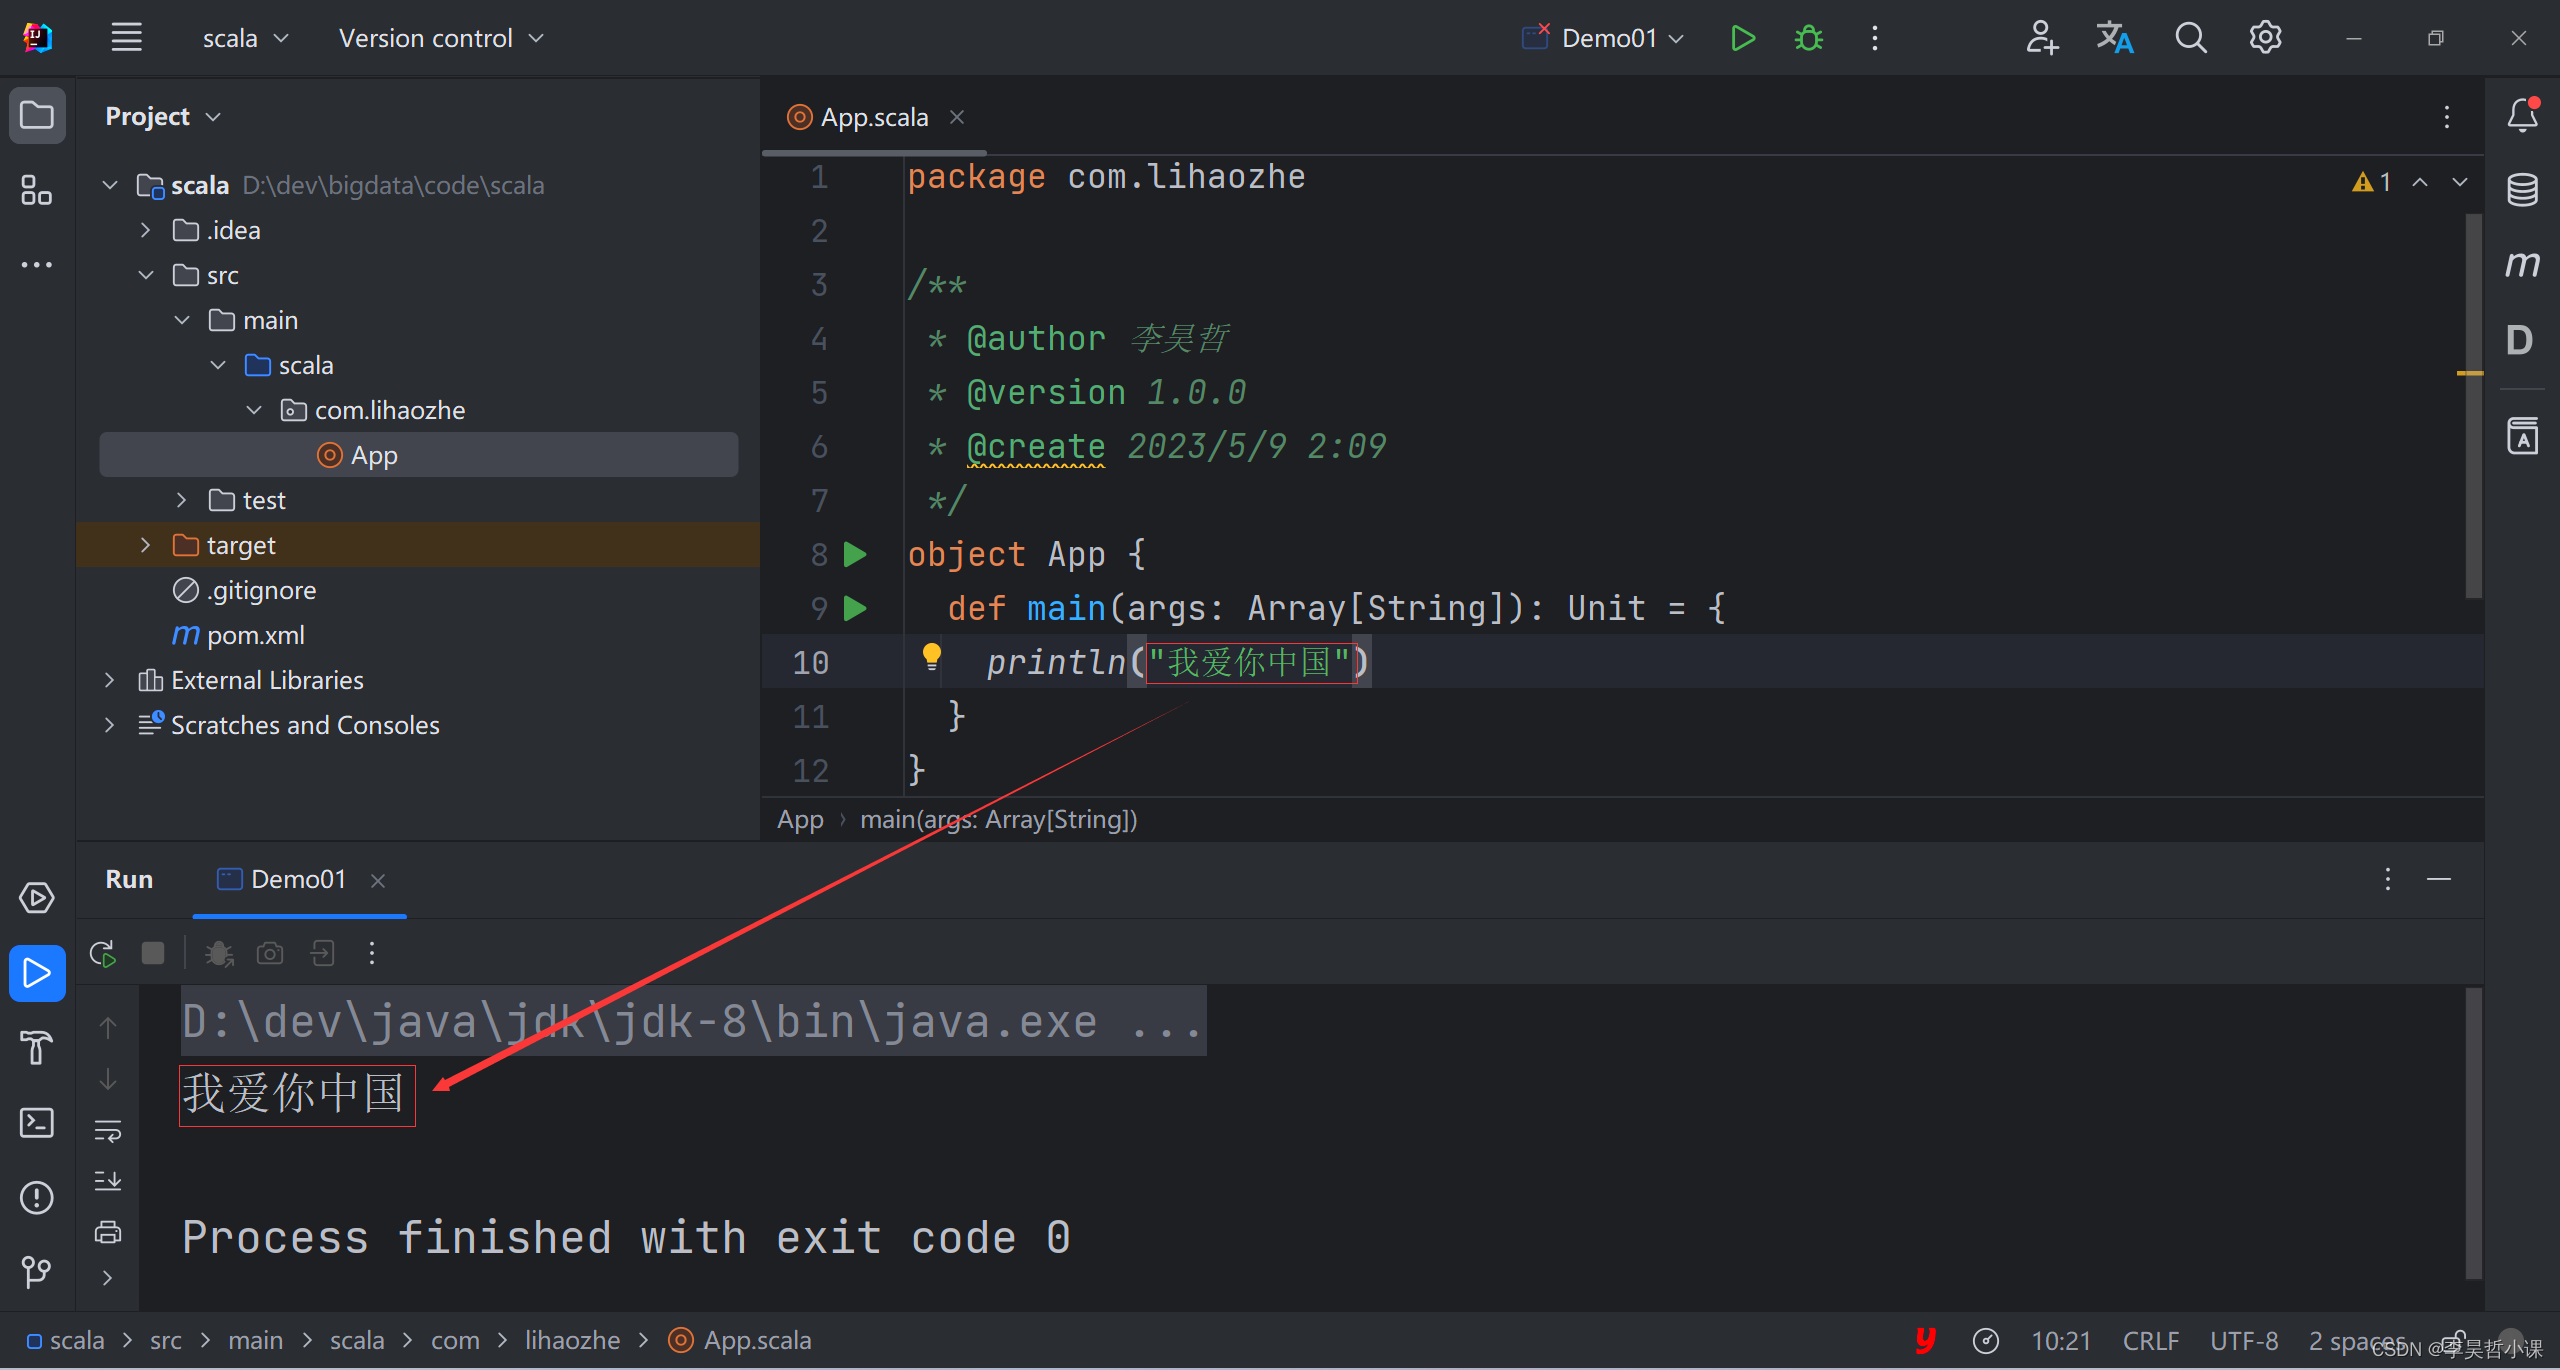Close the App.scala editor tab

point(957,117)
